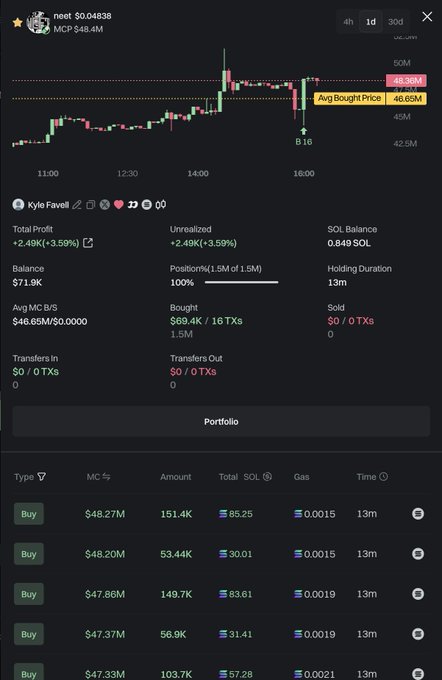This screenshot has height=680, width=442.
Task: Share the Total Profit card
Action: point(88,243)
